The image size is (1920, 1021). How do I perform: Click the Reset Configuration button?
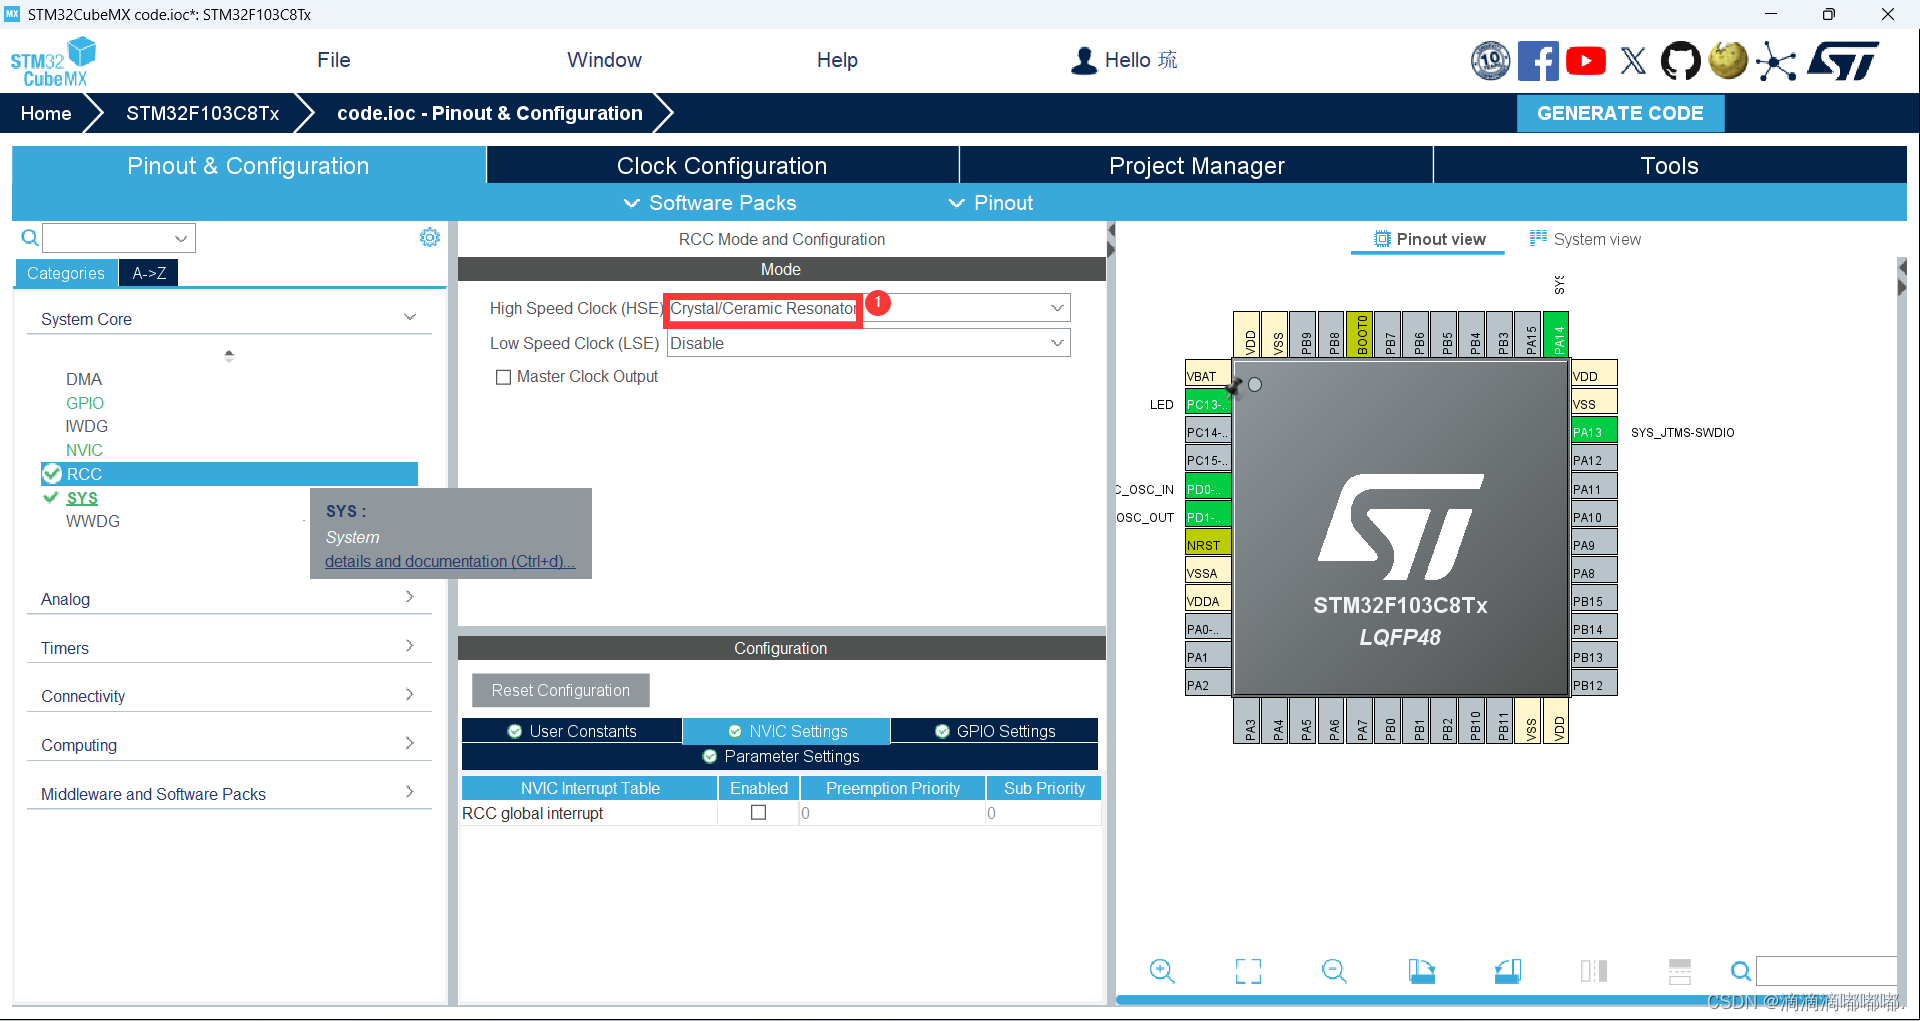click(561, 690)
